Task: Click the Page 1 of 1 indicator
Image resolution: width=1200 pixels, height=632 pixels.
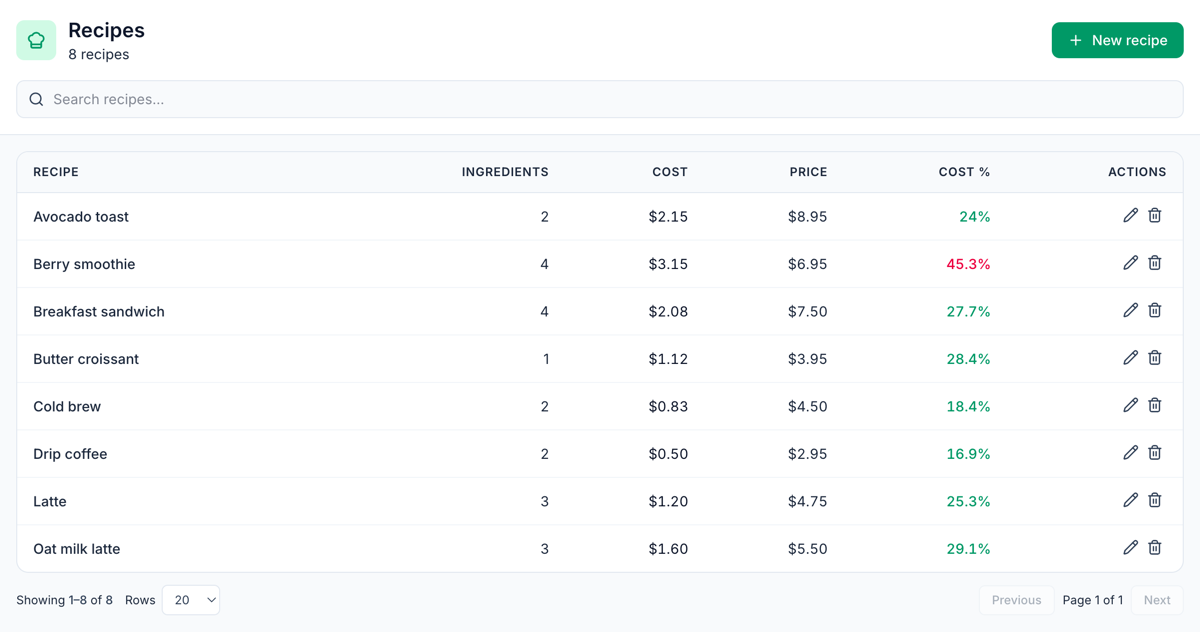Action: pyautogui.click(x=1092, y=600)
